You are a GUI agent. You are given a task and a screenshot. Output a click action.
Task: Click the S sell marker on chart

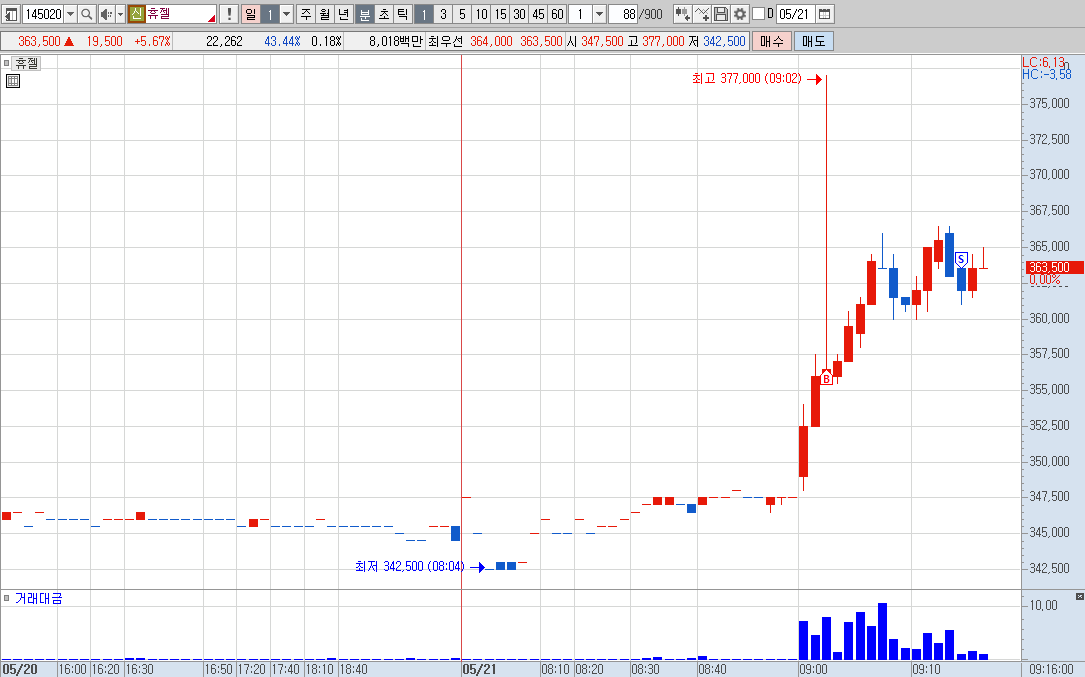[x=961, y=260]
